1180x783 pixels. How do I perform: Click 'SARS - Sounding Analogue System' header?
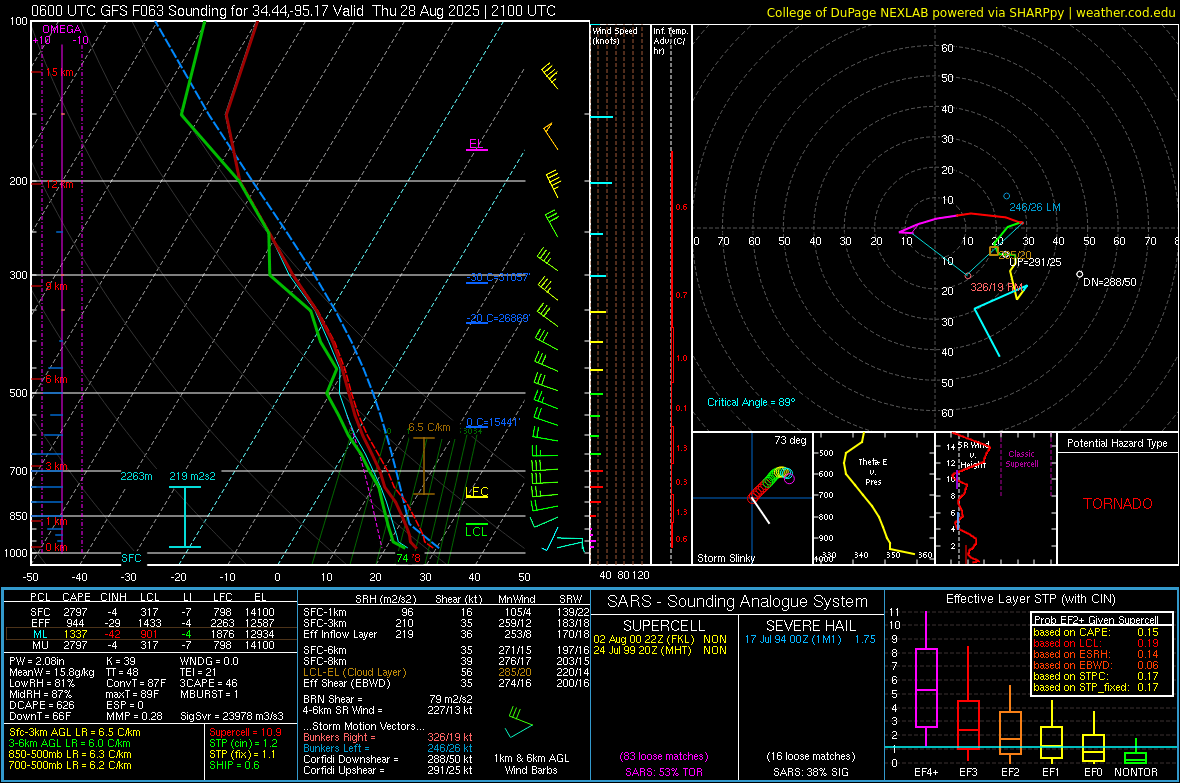738,602
